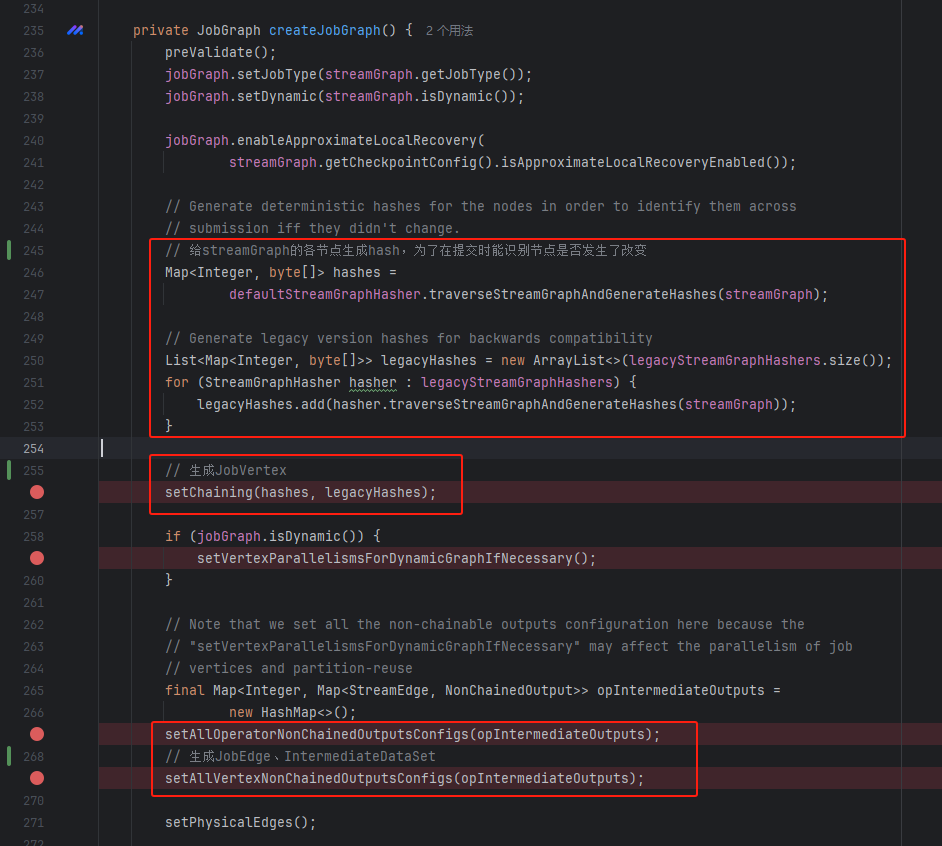Click the '// 生成JobVertex' comment
The image size is (942, 846).
point(226,470)
